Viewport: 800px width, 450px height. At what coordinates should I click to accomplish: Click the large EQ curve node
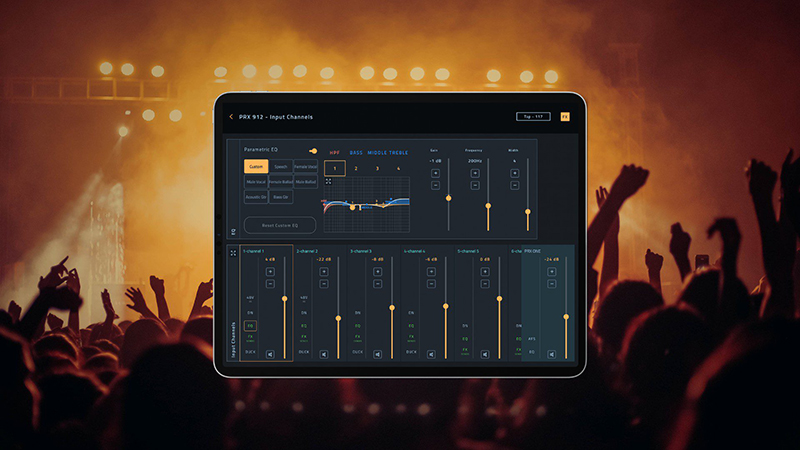coord(352,208)
